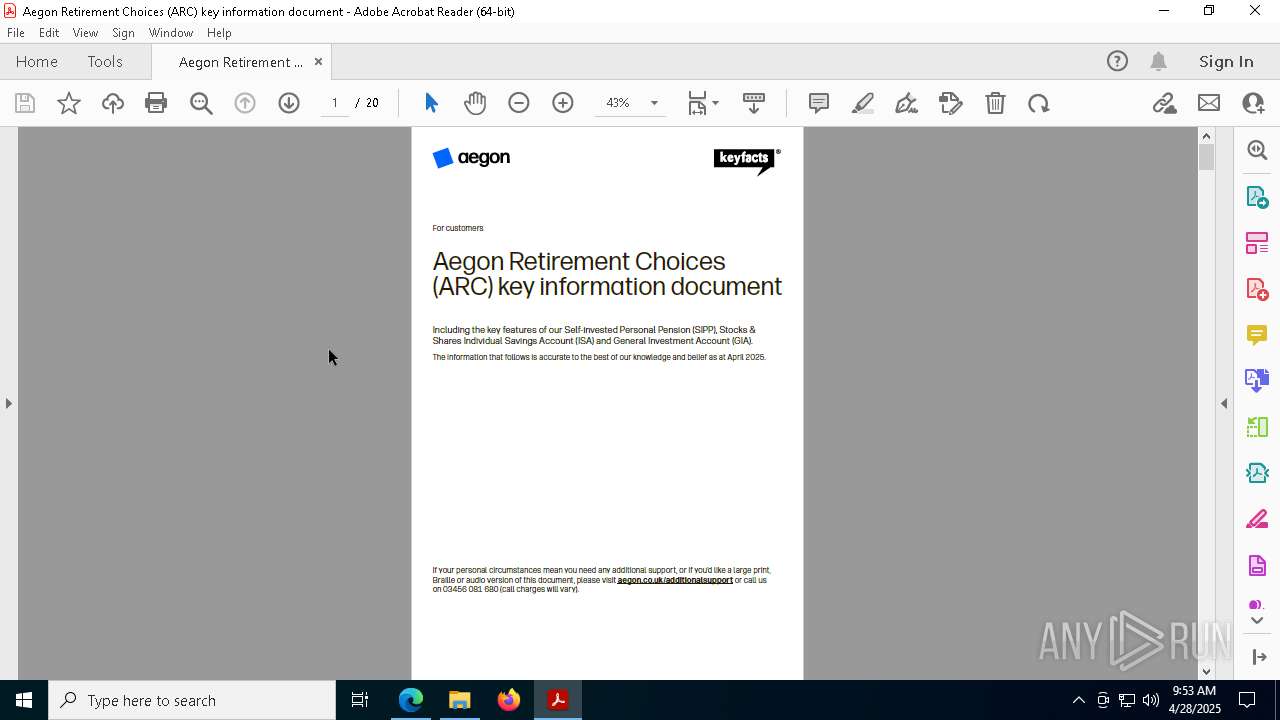The height and width of the screenshot is (720, 1280).
Task: Open File Explorer from the taskbar
Action: pyautogui.click(x=460, y=700)
